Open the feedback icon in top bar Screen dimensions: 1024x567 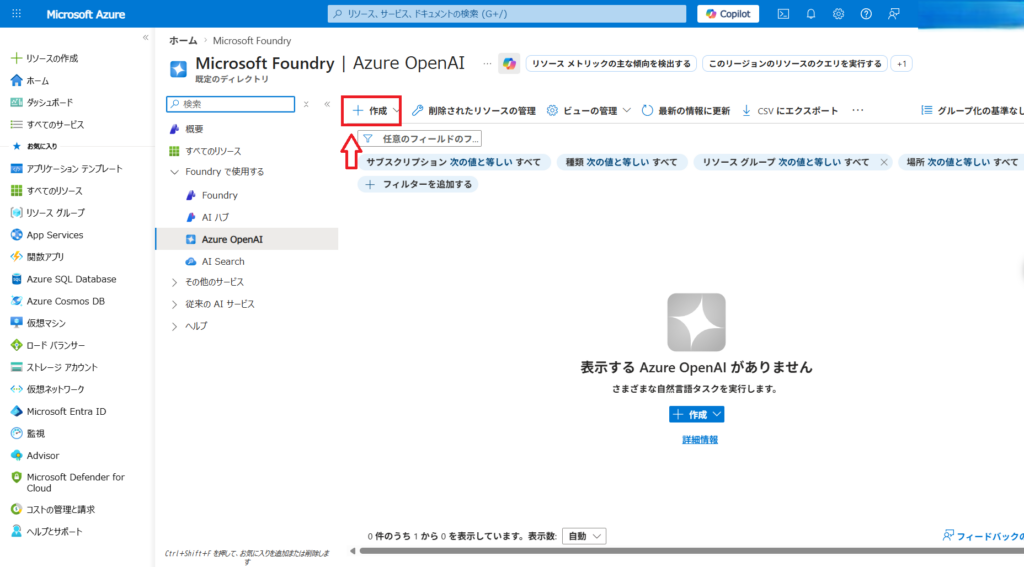click(x=894, y=14)
